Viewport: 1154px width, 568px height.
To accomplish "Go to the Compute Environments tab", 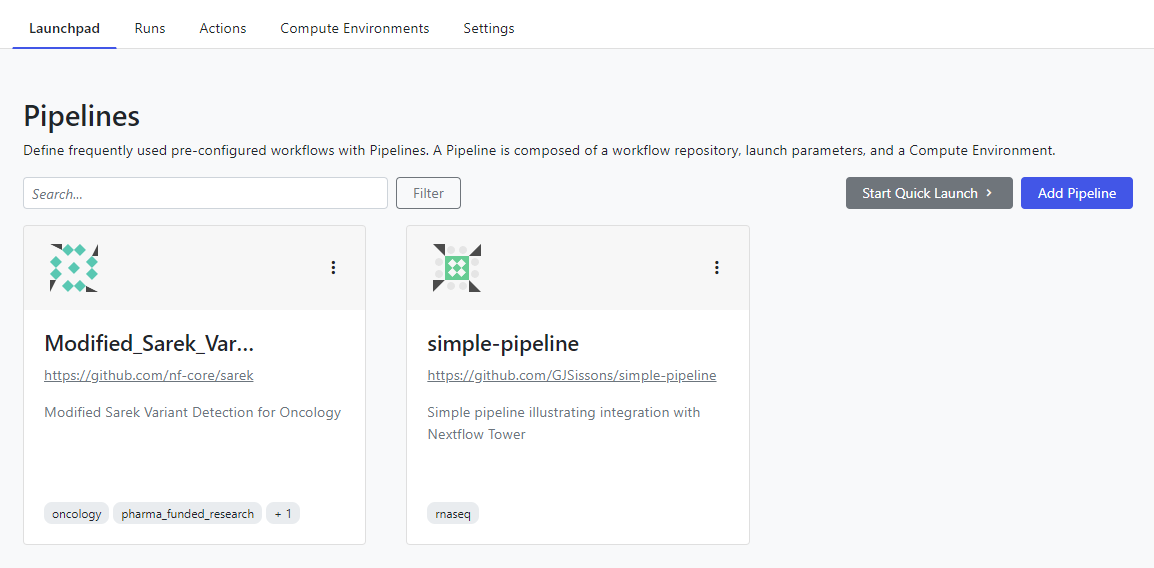I will click(x=355, y=28).
